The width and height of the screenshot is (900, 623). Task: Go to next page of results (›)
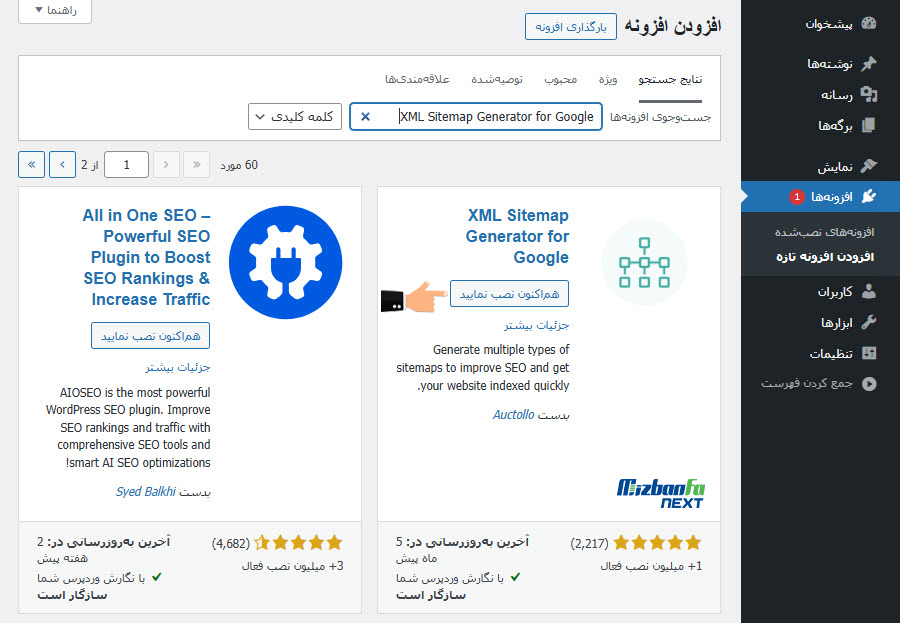click(x=63, y=165)
